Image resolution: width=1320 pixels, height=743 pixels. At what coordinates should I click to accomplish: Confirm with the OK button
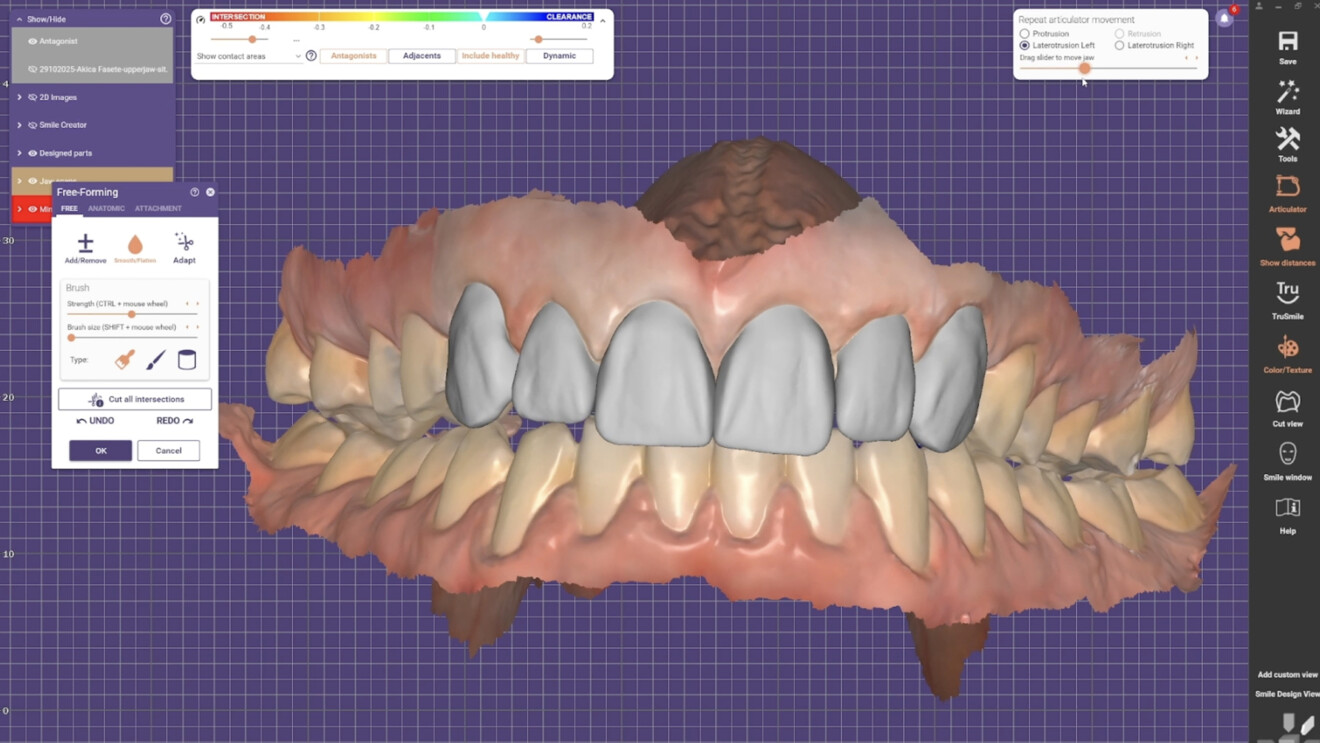pos(100,451)
